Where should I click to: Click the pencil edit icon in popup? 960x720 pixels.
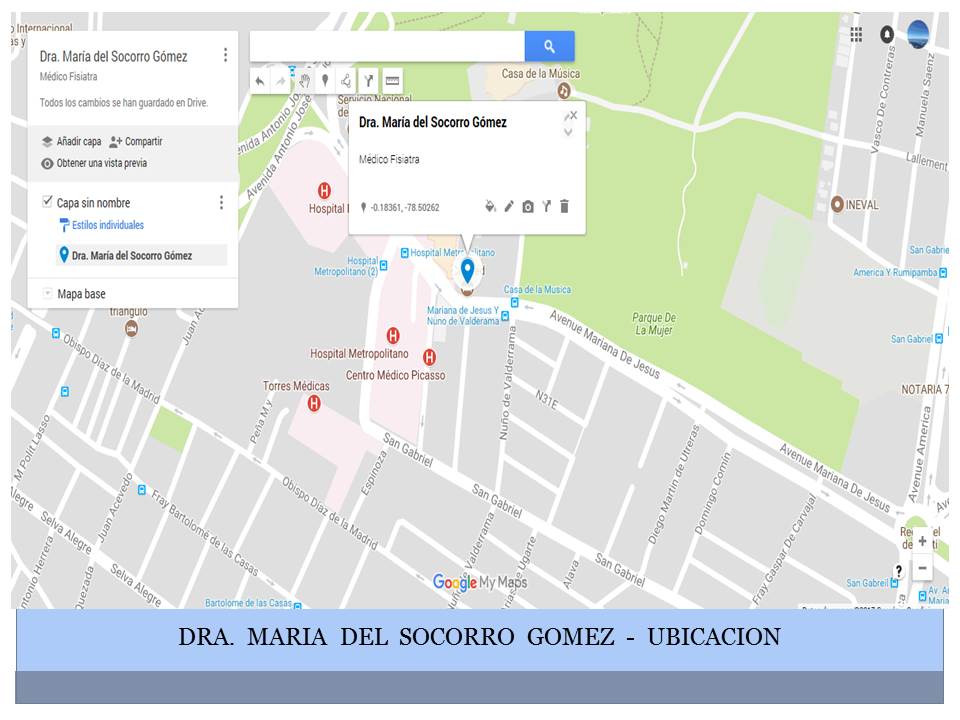click(509, 207)
